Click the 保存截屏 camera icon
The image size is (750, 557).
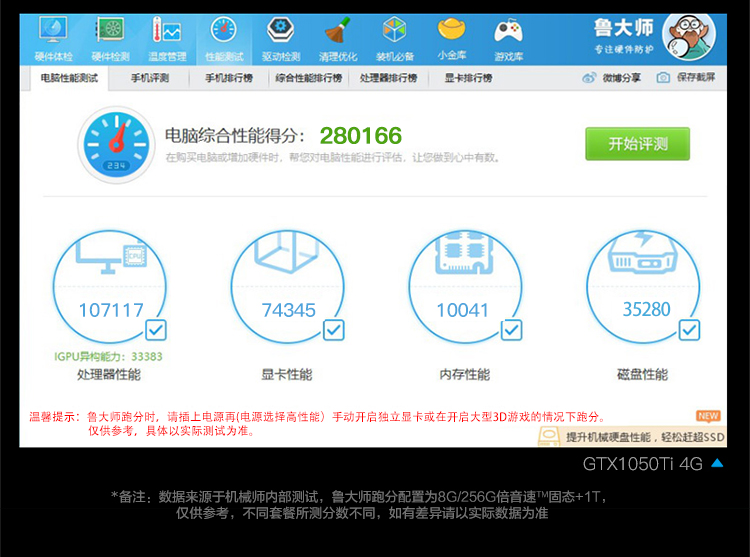[x=663, y=77]
